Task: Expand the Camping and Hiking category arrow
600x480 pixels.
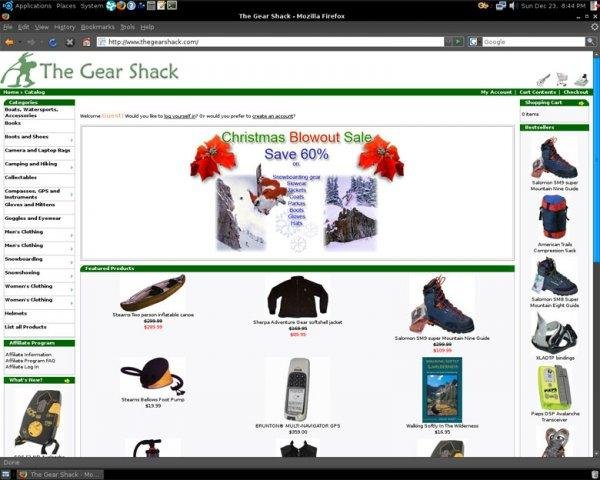Action: [x=72, y=167]
